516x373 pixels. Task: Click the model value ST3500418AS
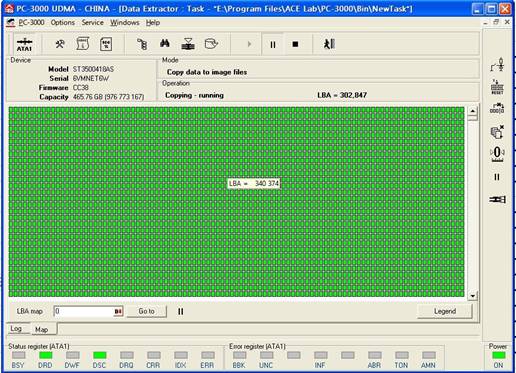pyautogui.click(x=93, y=69)
